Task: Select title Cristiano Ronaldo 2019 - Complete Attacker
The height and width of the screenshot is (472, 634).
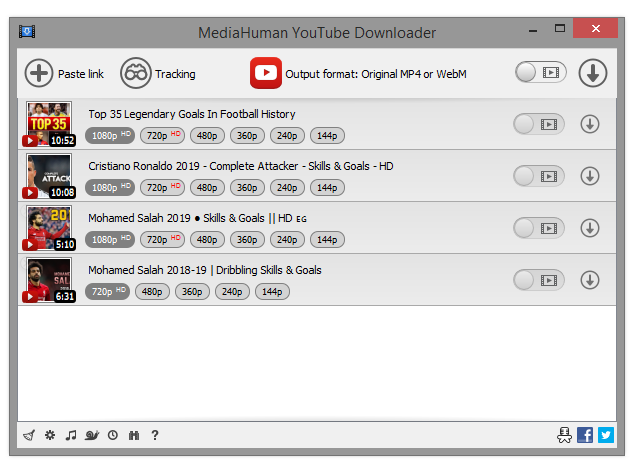Action: point(241,166)
